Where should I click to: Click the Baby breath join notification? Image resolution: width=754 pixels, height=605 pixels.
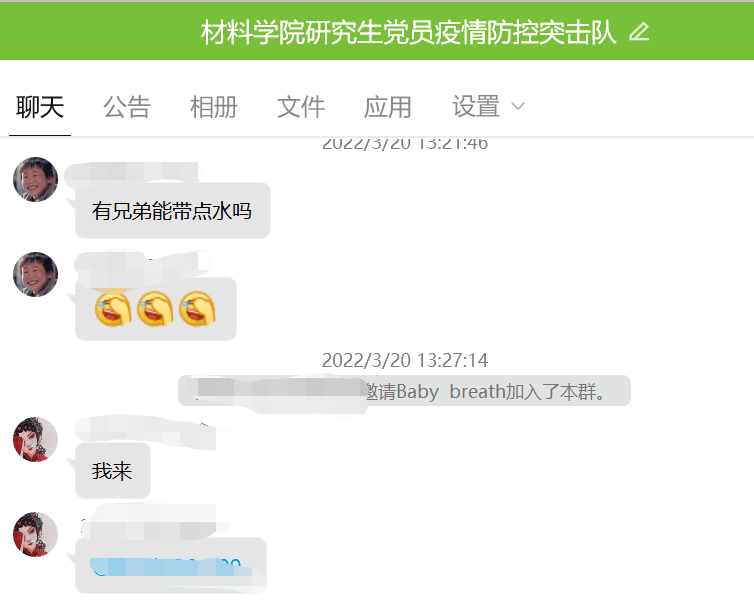pos(404,391)
